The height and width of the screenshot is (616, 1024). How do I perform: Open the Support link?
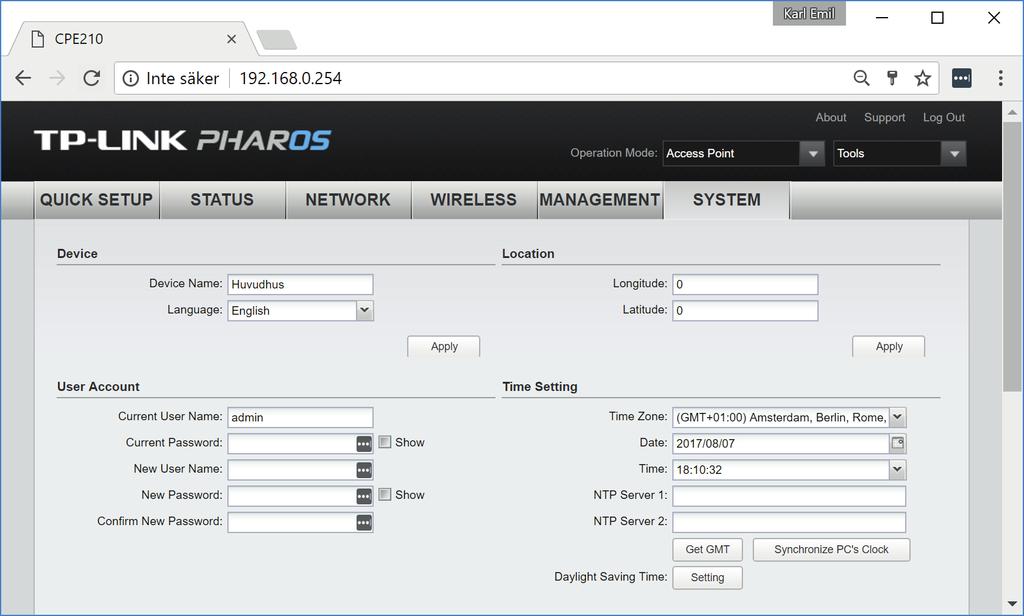(x=884, y=118)
